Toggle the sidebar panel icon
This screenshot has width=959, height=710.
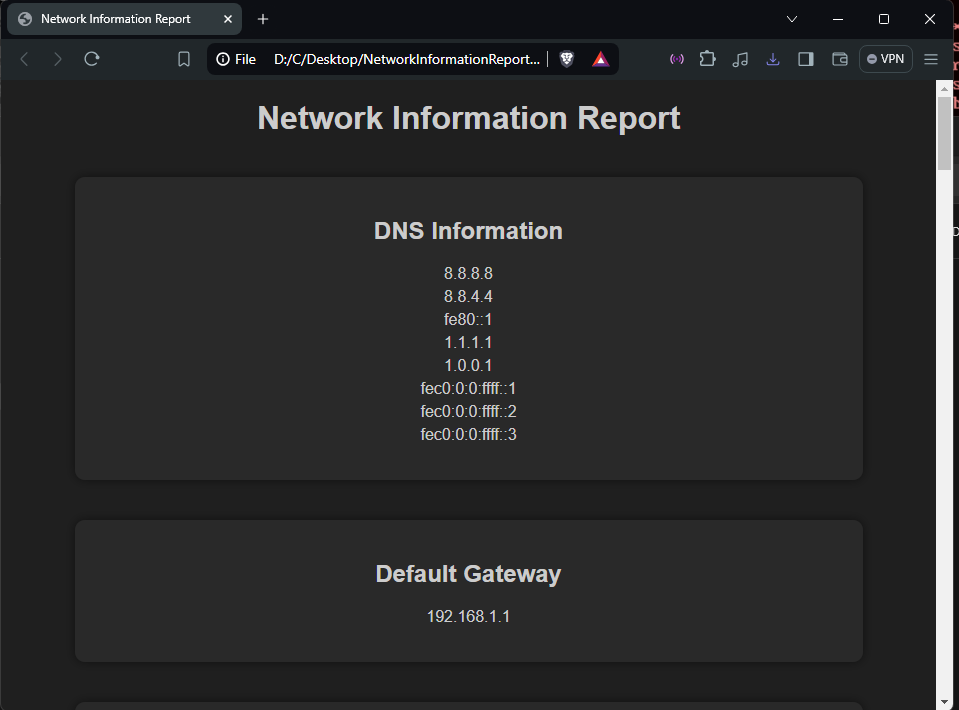tap(806, 59)
